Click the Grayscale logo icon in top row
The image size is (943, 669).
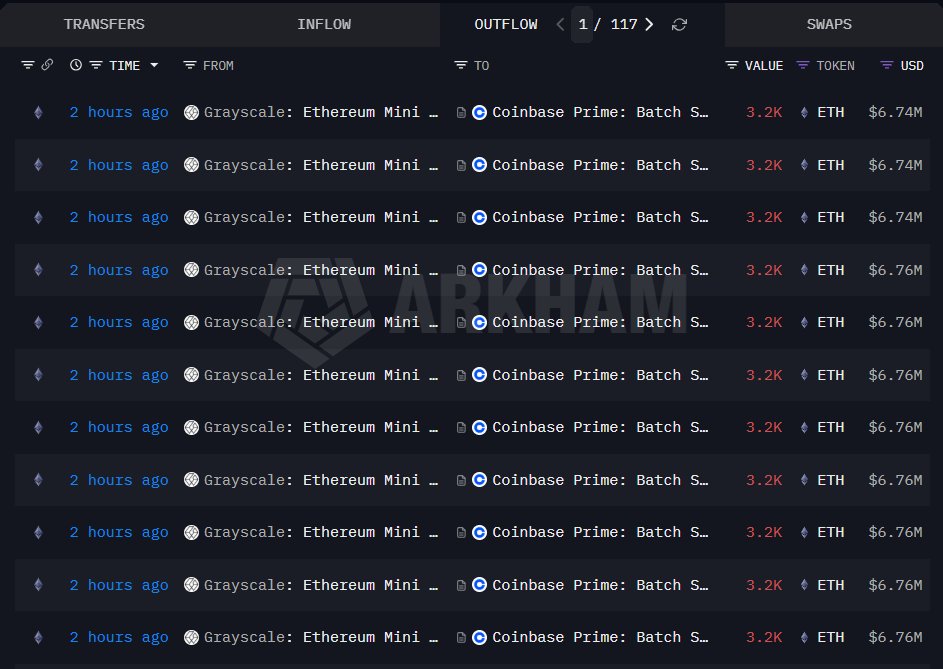coord(191,113)
